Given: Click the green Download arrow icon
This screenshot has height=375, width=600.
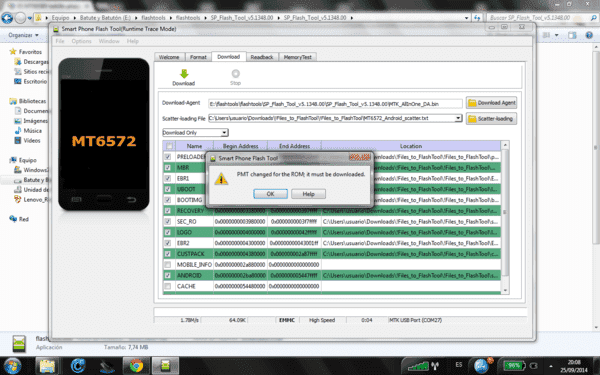Looking at the screenshot, I should [x=184, y=74].
